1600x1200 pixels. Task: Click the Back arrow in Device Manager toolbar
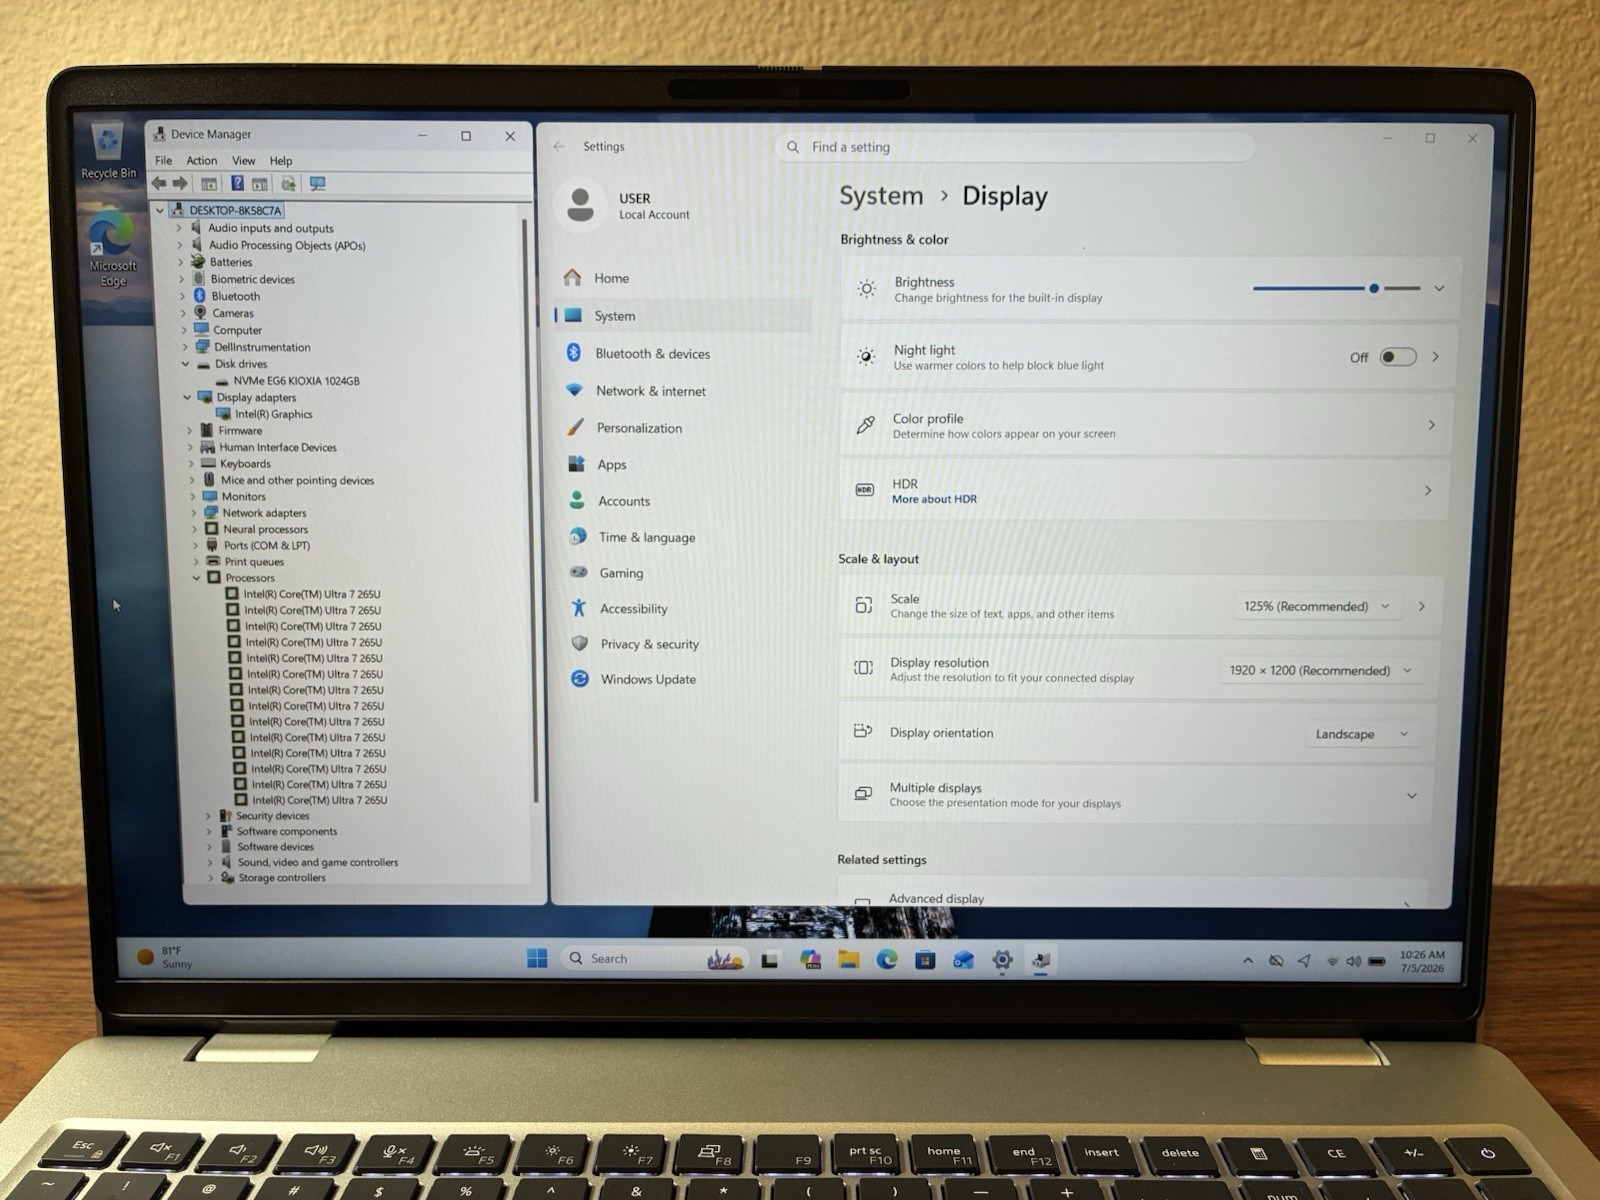[159, 183]
